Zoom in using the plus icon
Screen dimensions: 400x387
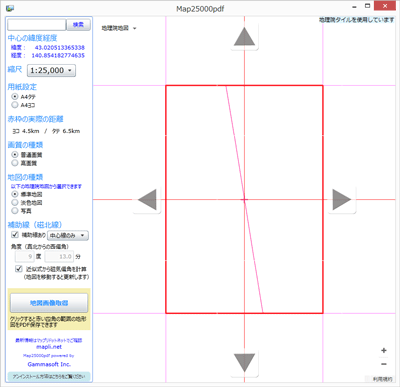(384, 350)
